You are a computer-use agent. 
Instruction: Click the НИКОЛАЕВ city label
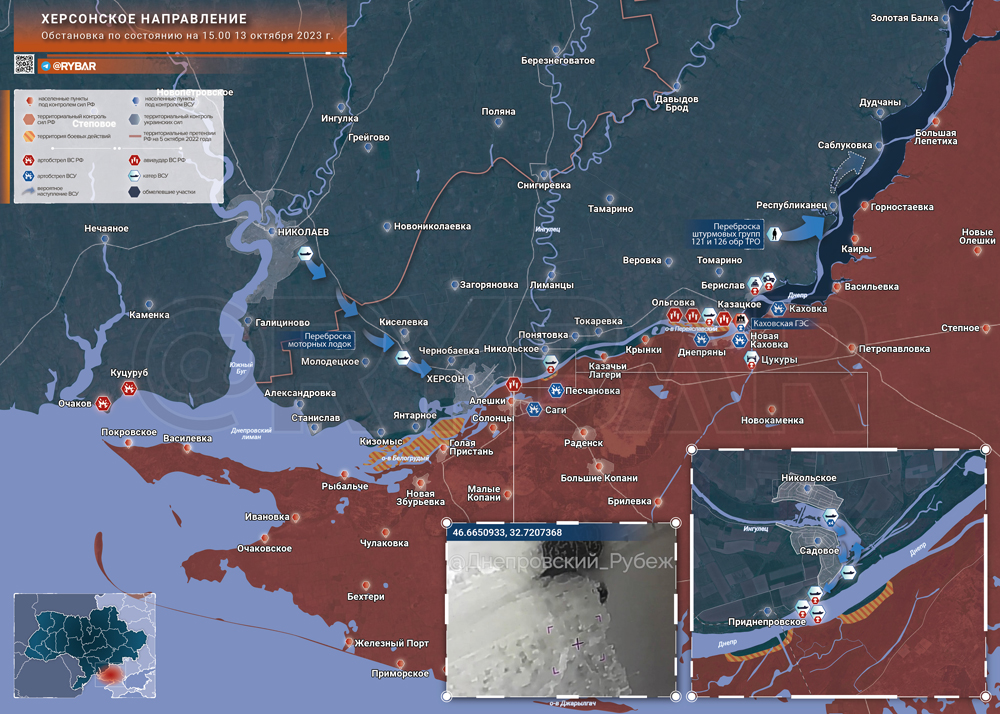point(304,232)
